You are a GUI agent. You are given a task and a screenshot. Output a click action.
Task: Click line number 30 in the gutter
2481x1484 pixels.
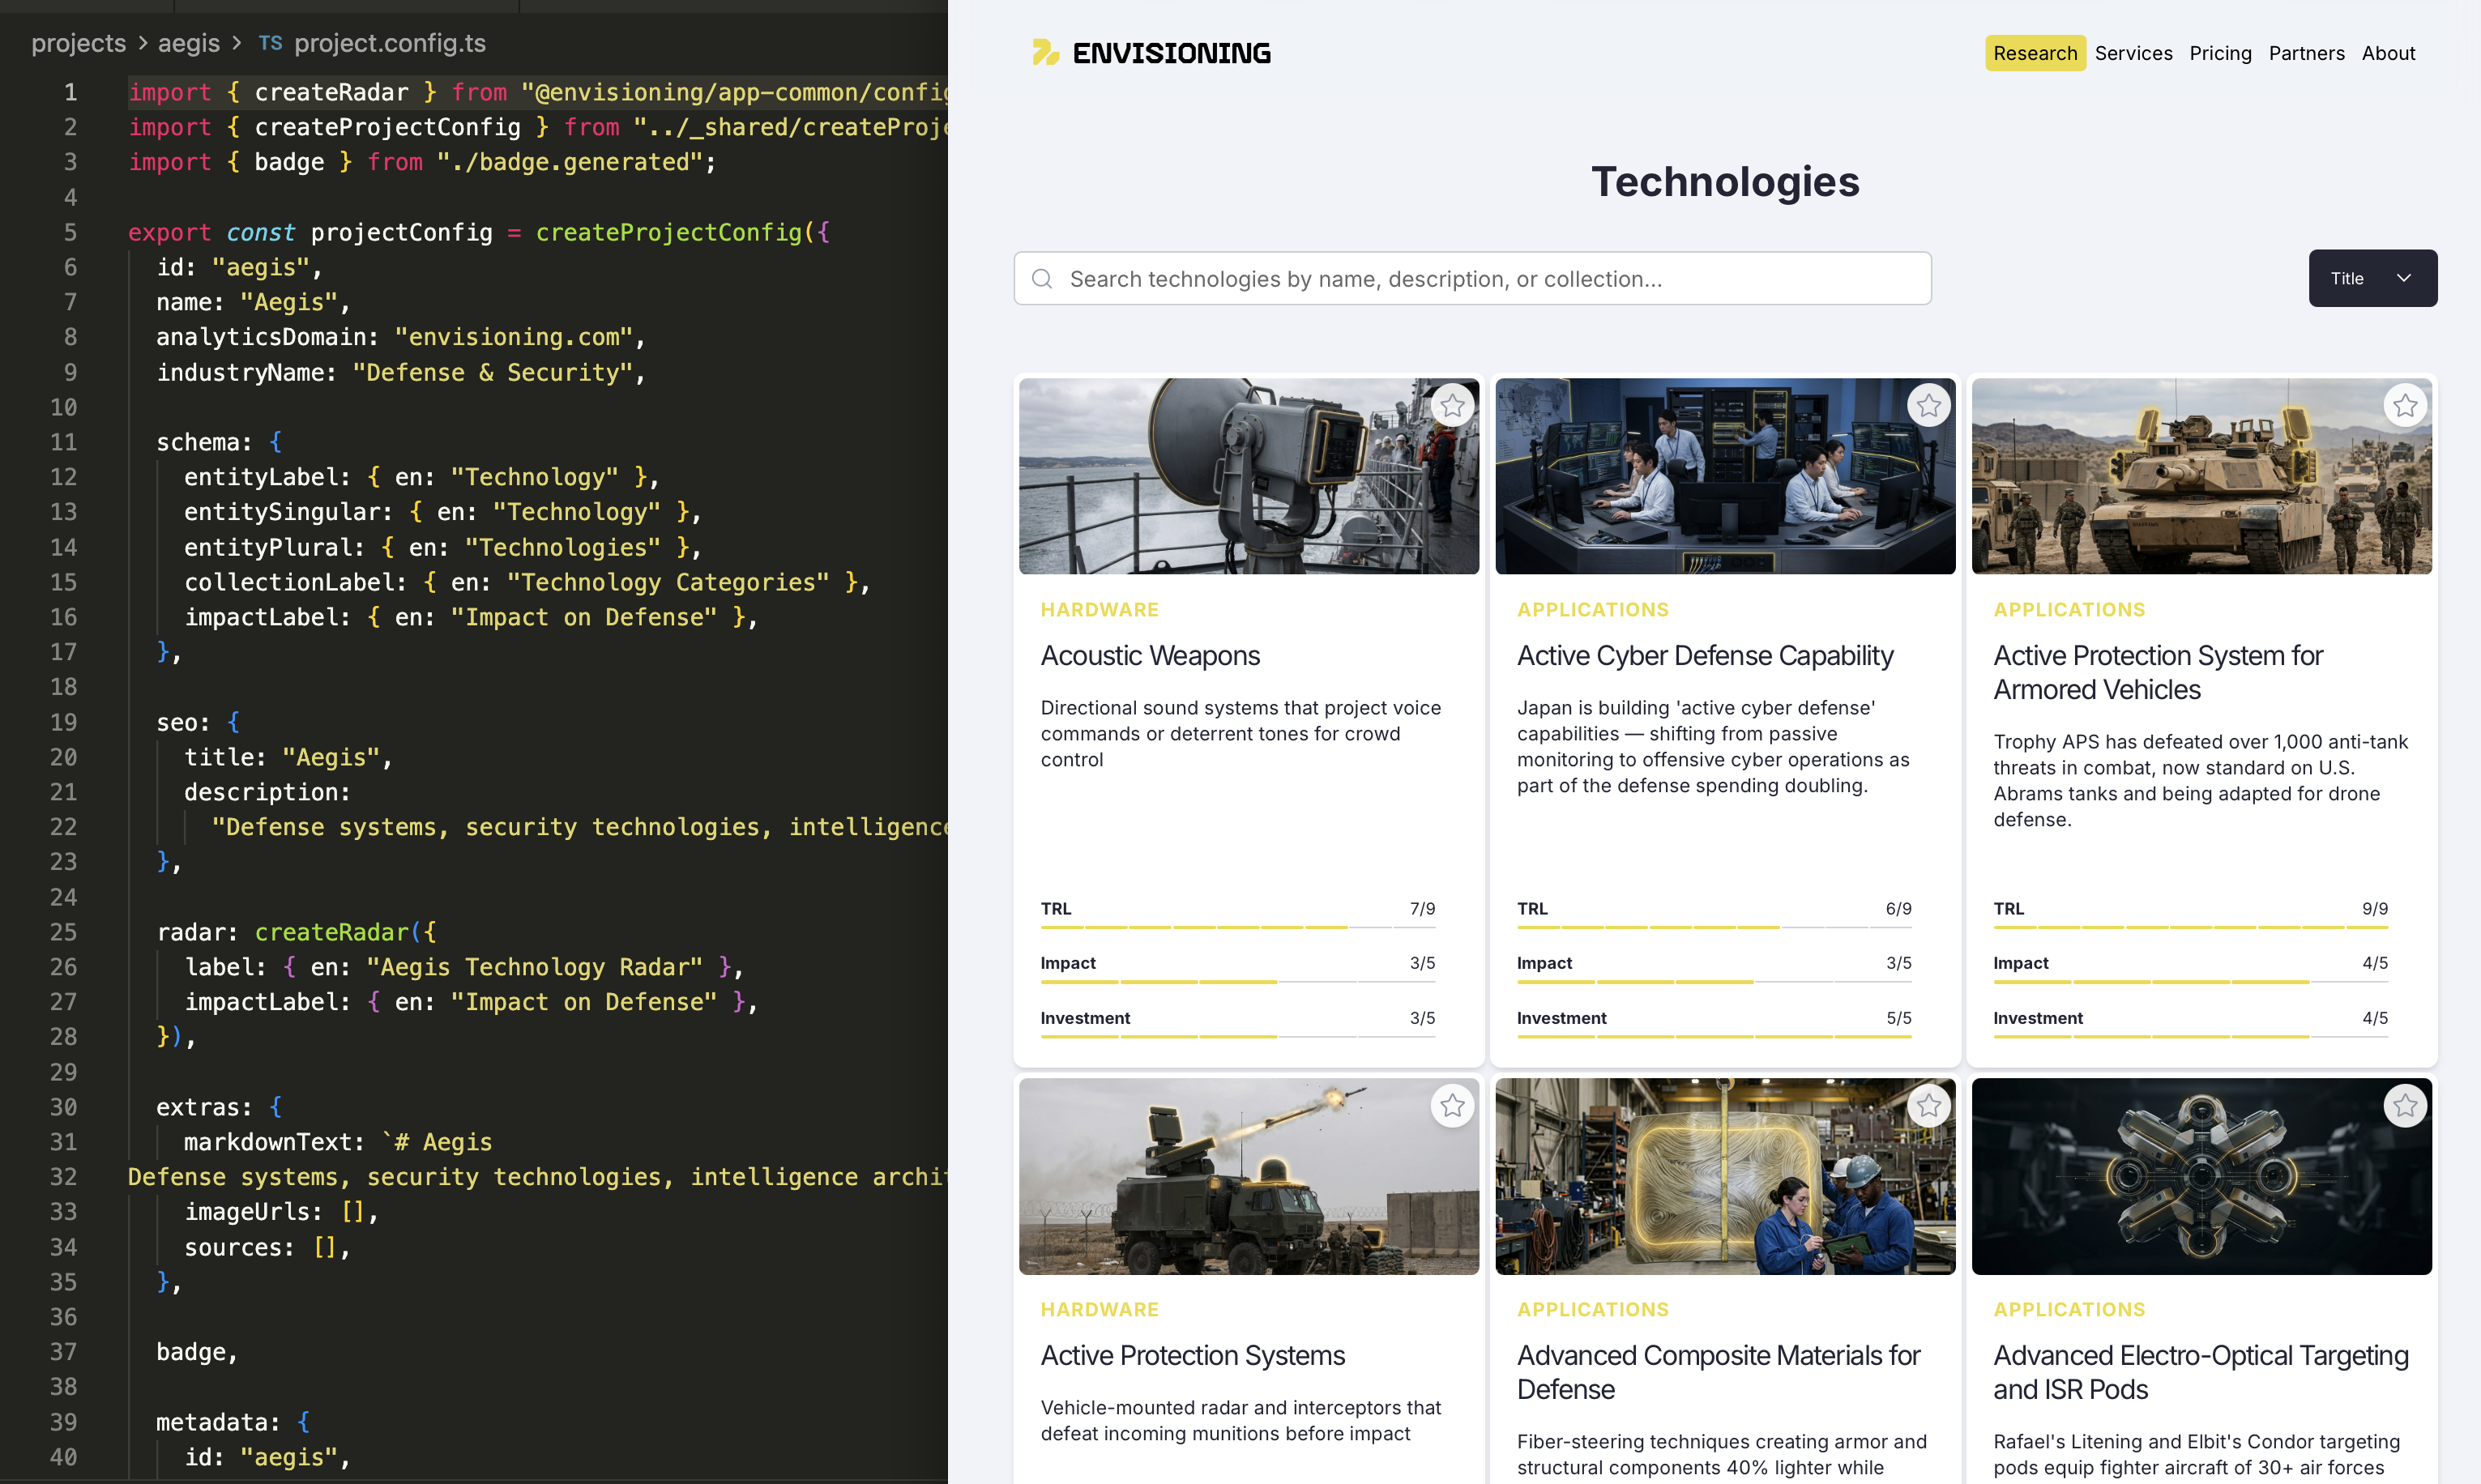[x=64, y=1107]
